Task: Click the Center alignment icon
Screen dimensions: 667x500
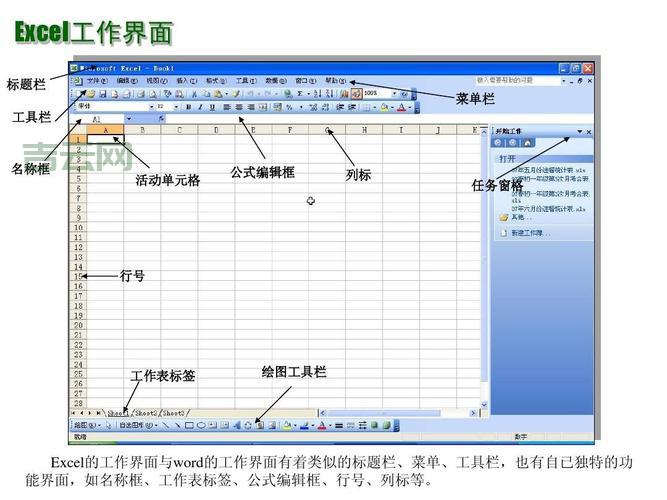Action: pos(239,107)
